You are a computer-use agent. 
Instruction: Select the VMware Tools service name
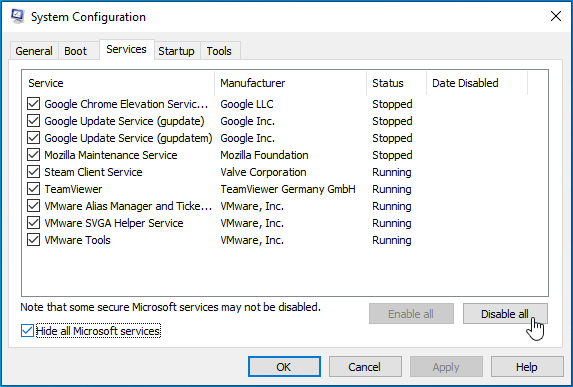(77, 240)
